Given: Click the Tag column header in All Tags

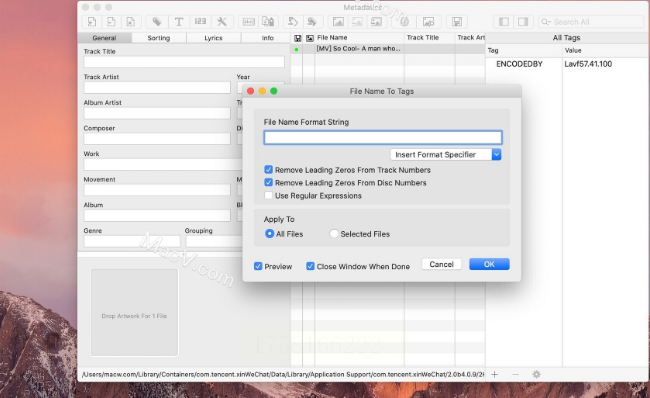Looking at the screenshot, I should coord(524,51).
